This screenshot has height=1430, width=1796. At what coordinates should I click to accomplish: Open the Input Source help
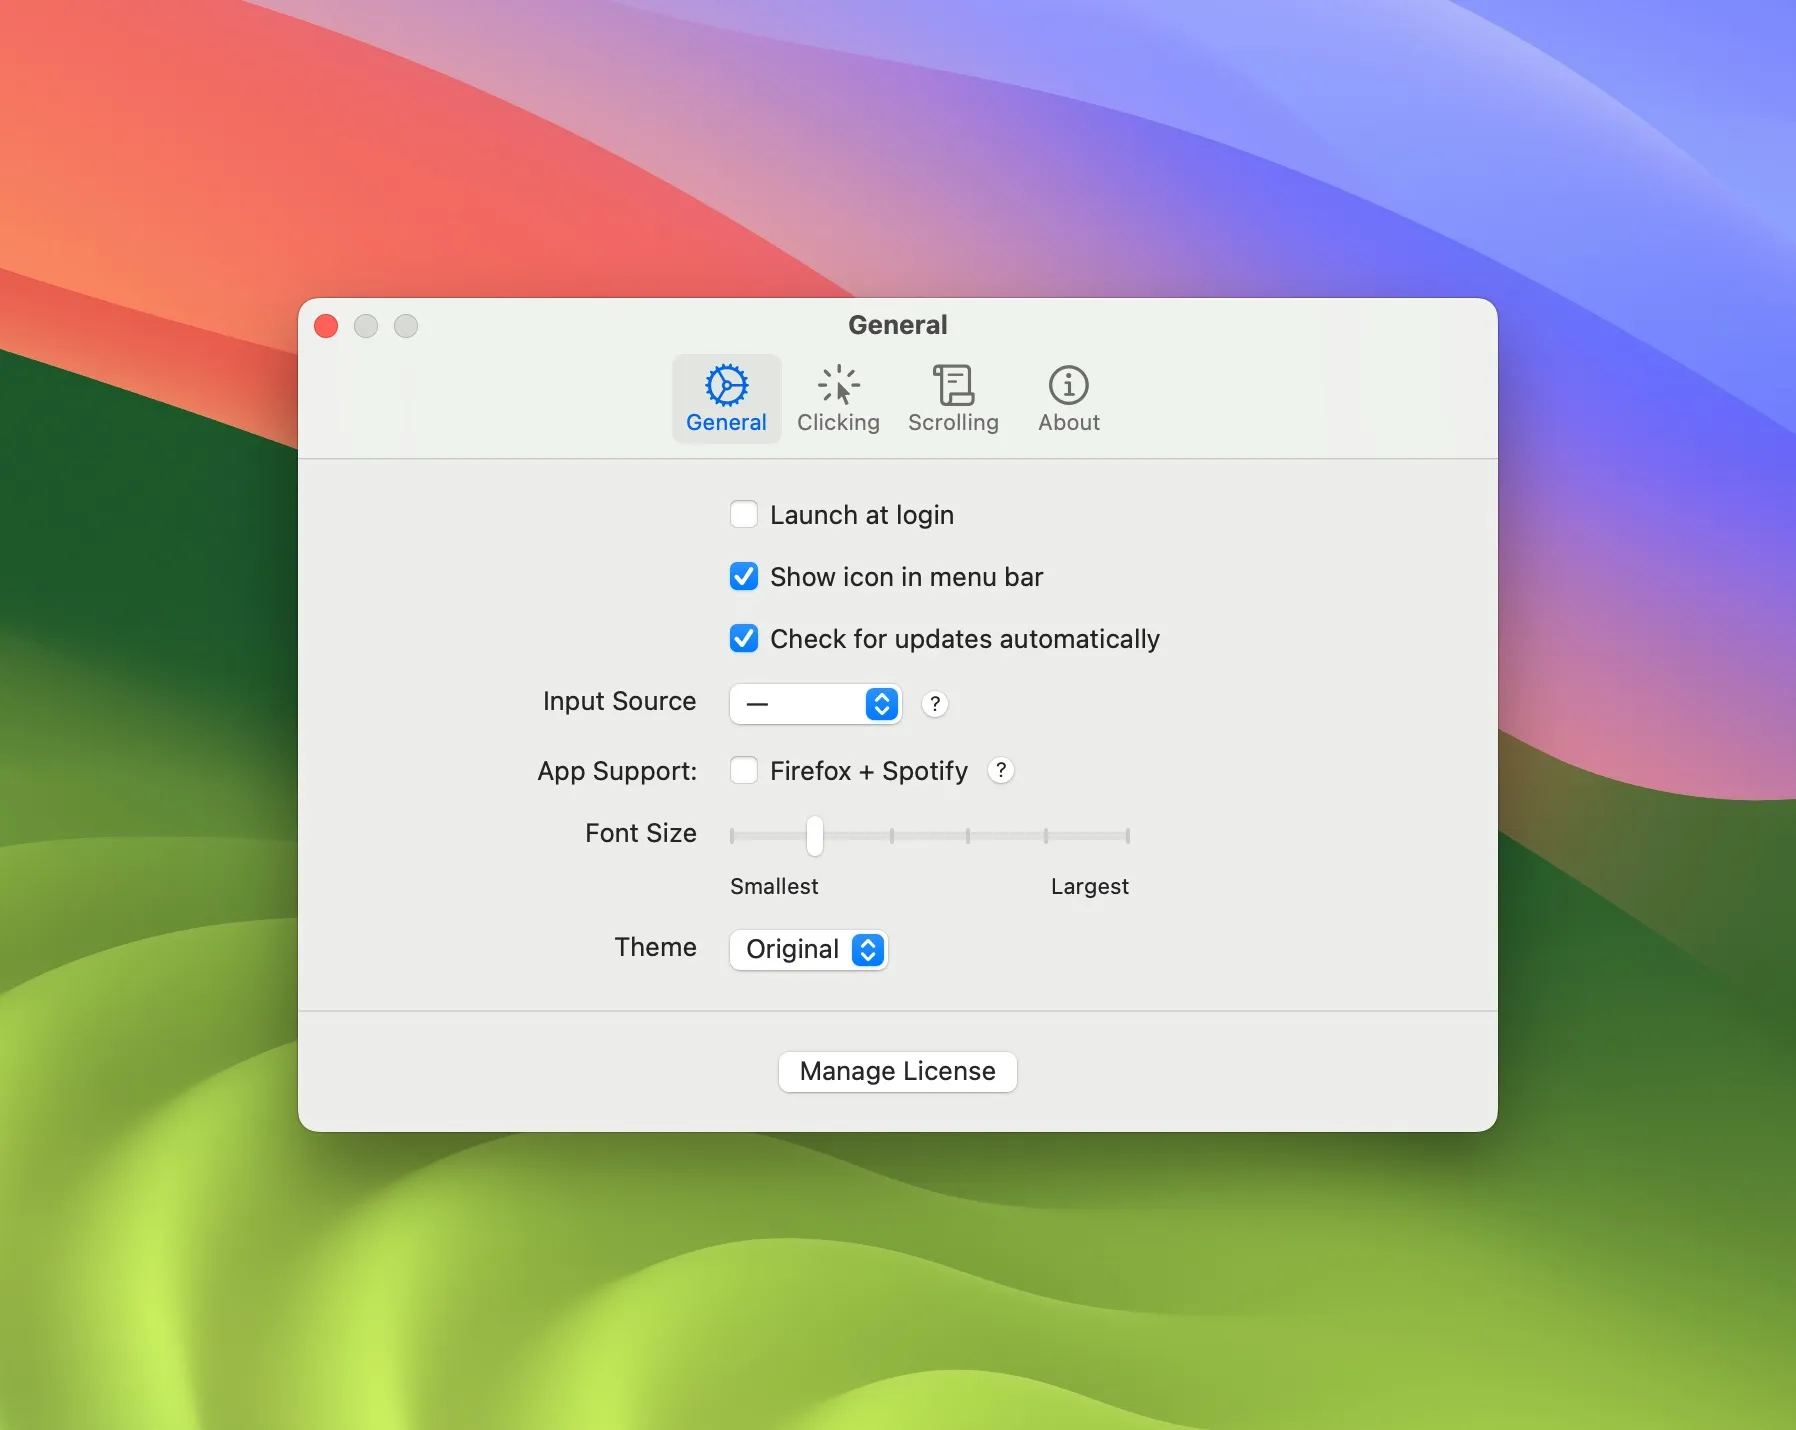point(934,704)
